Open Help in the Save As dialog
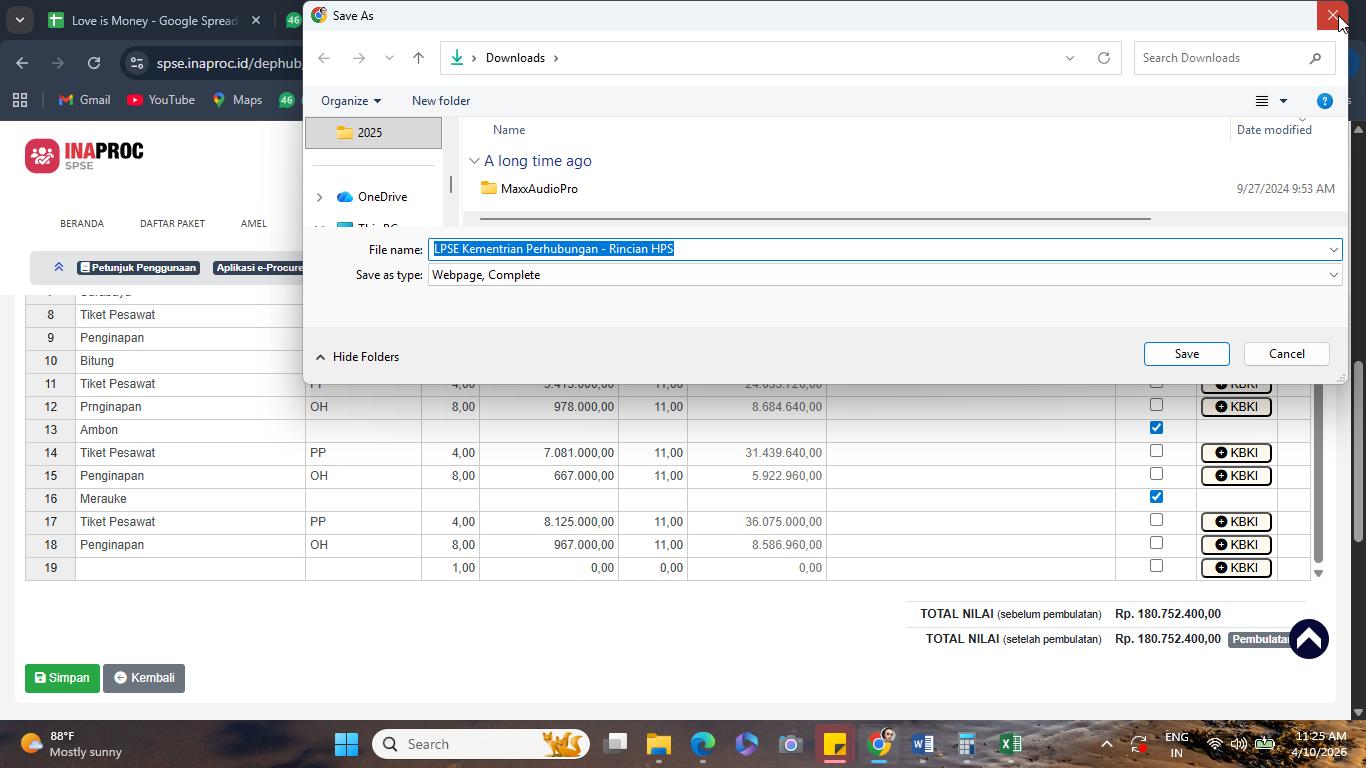 tap(1325, 101)
